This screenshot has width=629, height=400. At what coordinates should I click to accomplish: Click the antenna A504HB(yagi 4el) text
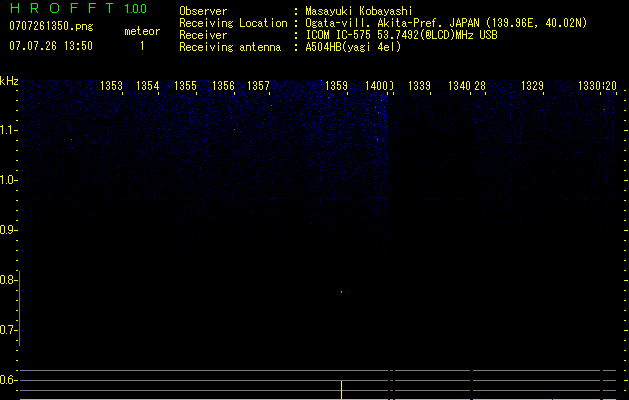click(x=353, y=47)
